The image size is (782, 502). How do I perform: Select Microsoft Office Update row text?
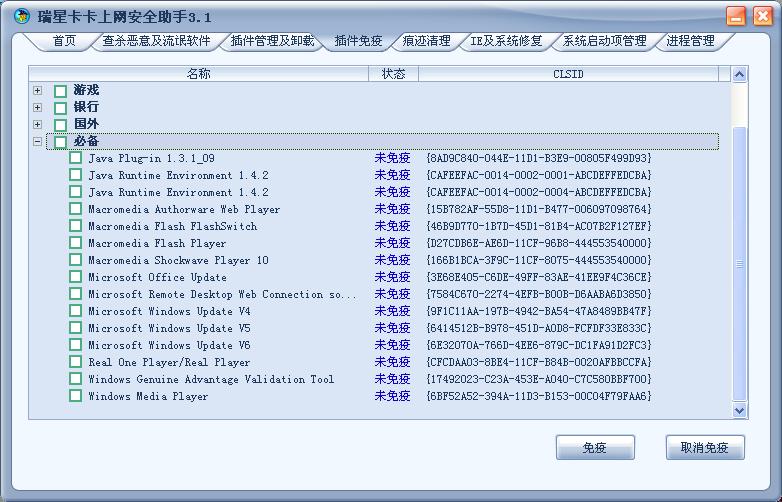coord(158,277)
